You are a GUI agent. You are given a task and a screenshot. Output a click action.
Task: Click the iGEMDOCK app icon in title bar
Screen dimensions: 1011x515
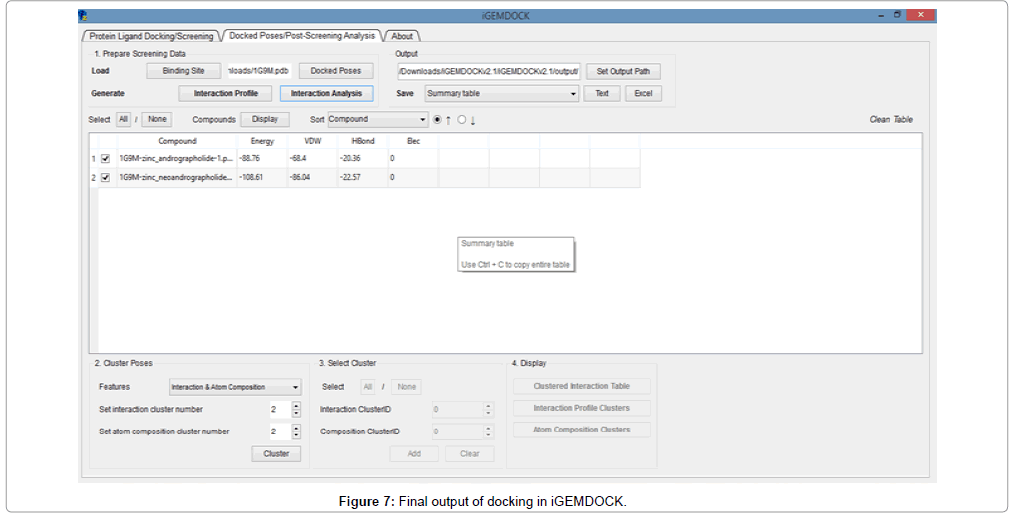click(83, 15)
